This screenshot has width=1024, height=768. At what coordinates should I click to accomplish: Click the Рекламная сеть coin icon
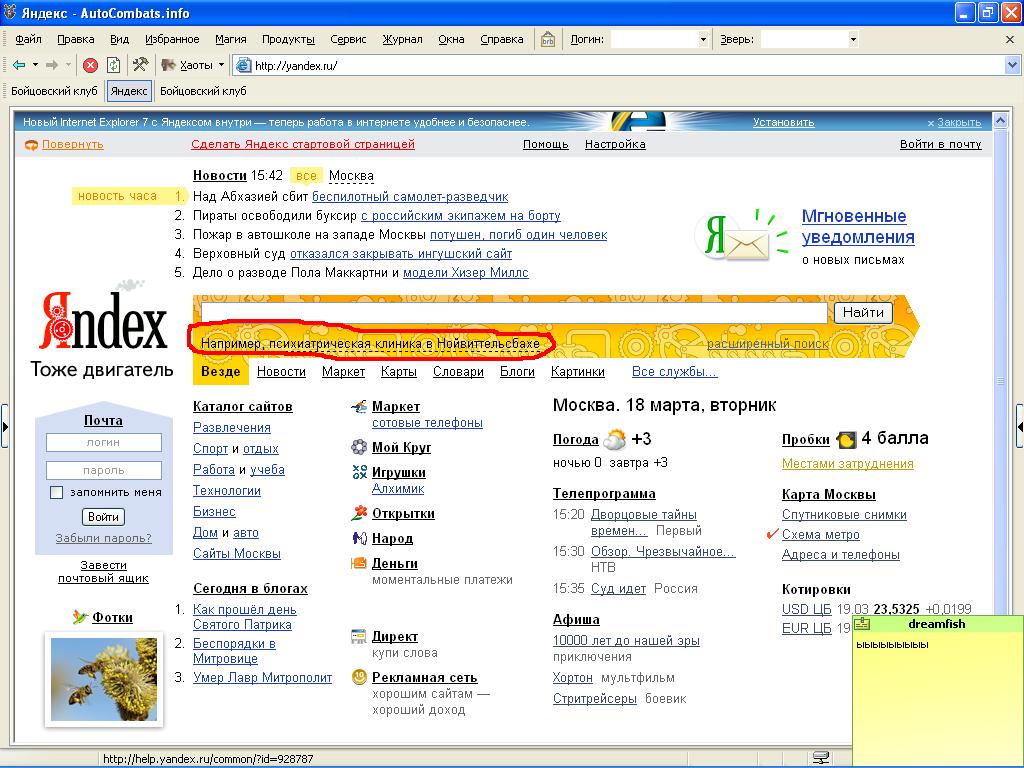(359, 677)
